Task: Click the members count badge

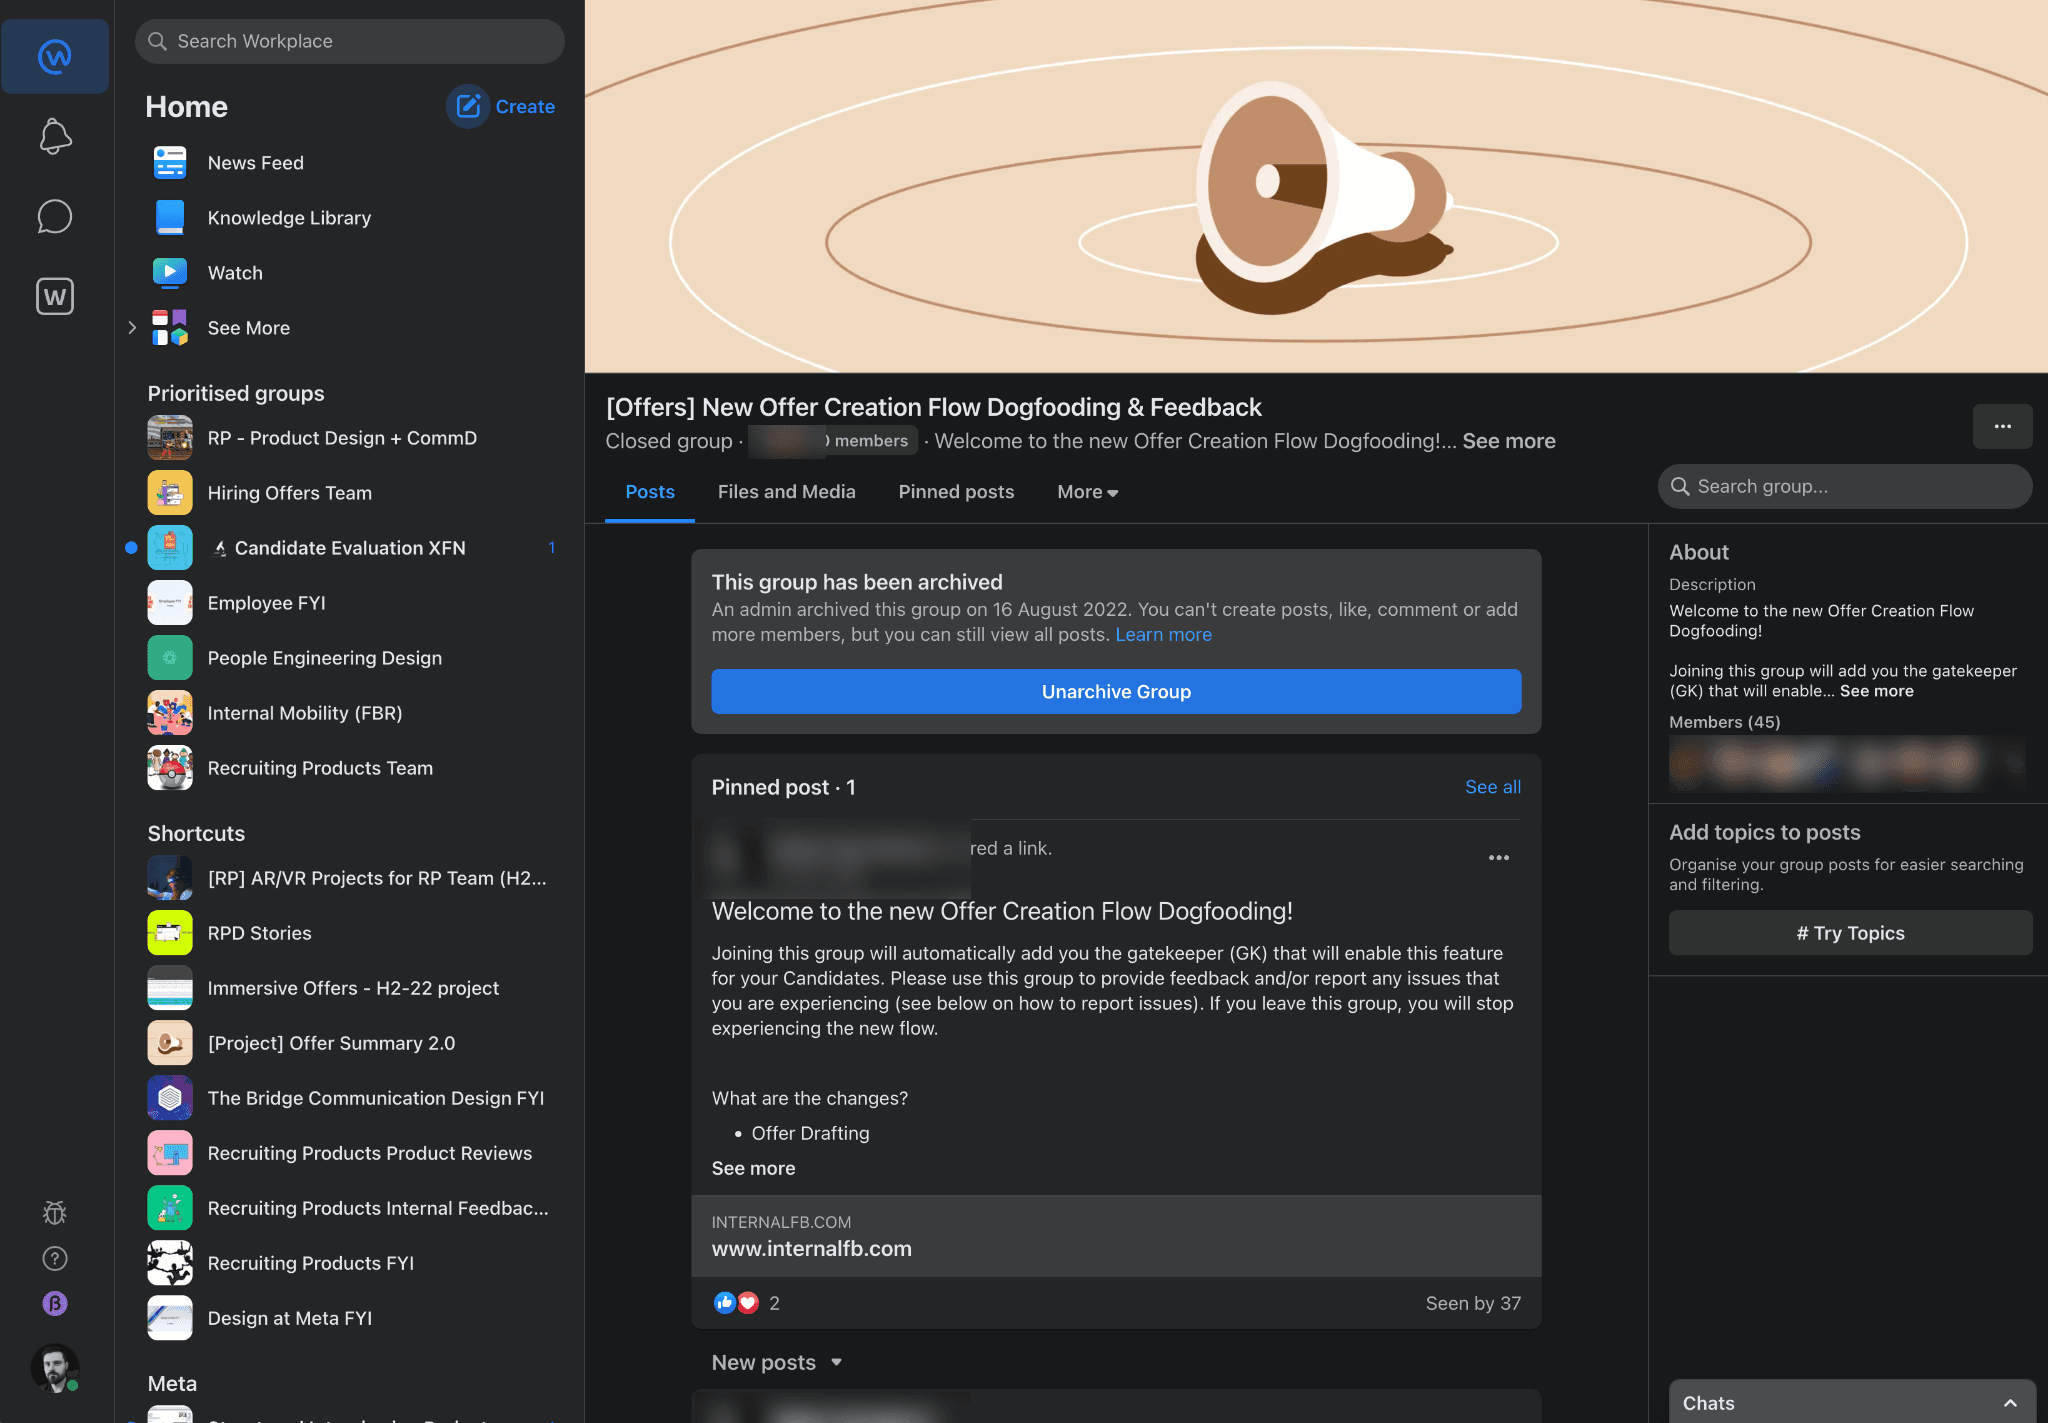Action: [833, 440]
